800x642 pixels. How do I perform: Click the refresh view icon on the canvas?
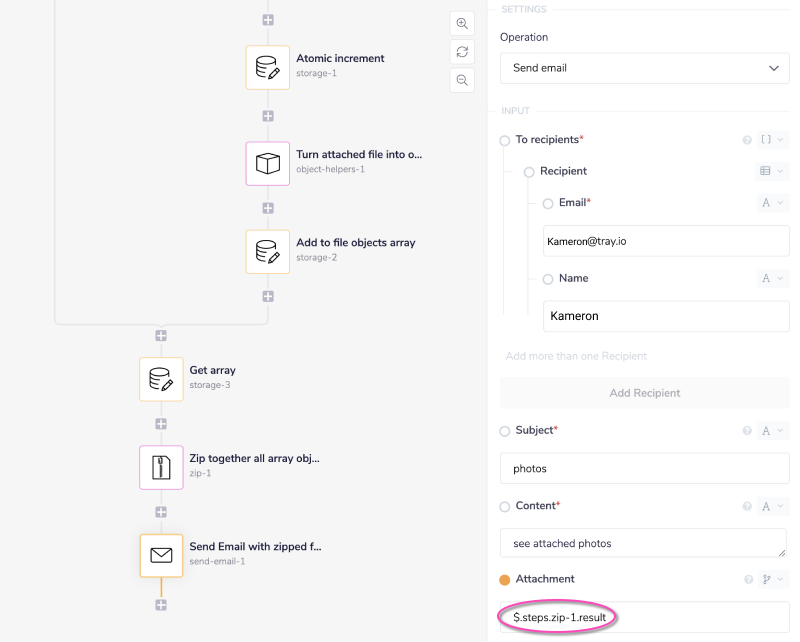coord(462,52)
